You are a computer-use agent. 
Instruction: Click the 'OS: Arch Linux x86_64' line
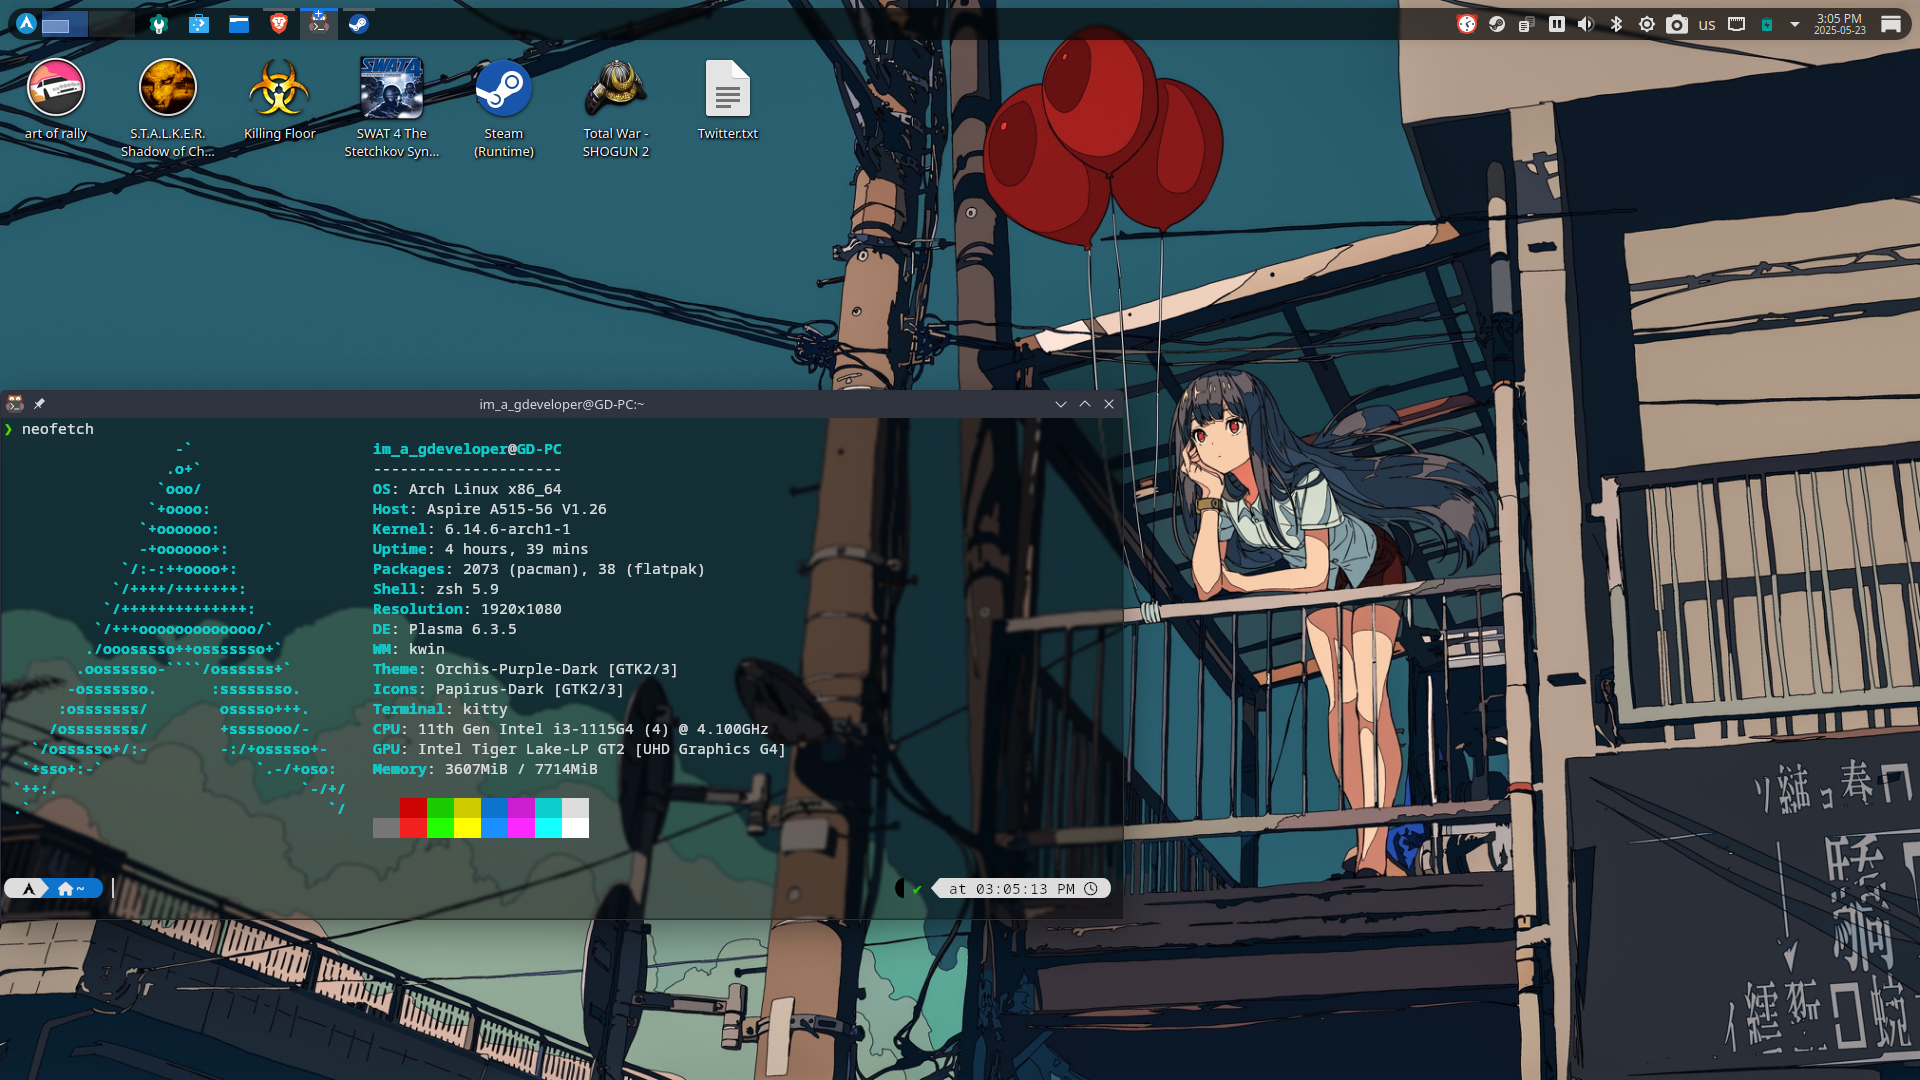467,489
